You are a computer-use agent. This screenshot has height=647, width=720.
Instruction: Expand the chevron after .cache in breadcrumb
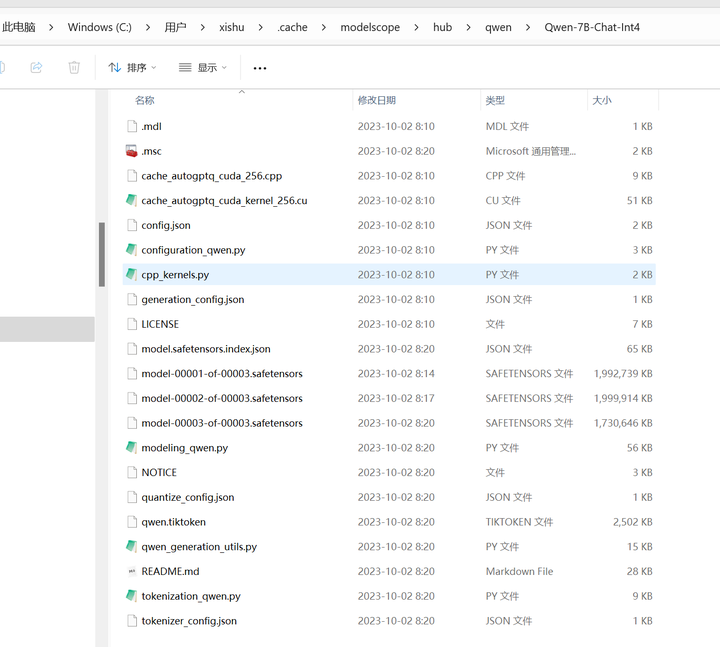pyautogui.click(x=324, y=28)
